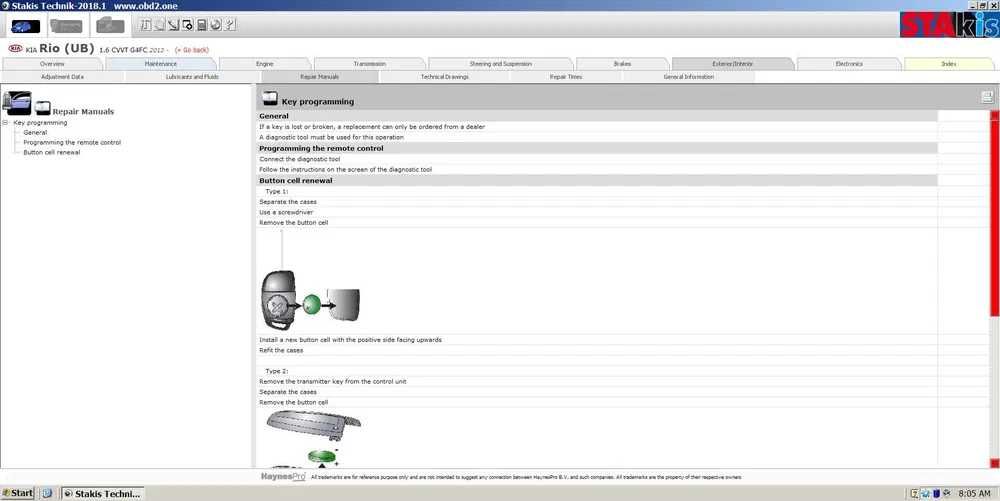Click the Stakis logo at top right
1000x501 pixels.
click(950, 24)
